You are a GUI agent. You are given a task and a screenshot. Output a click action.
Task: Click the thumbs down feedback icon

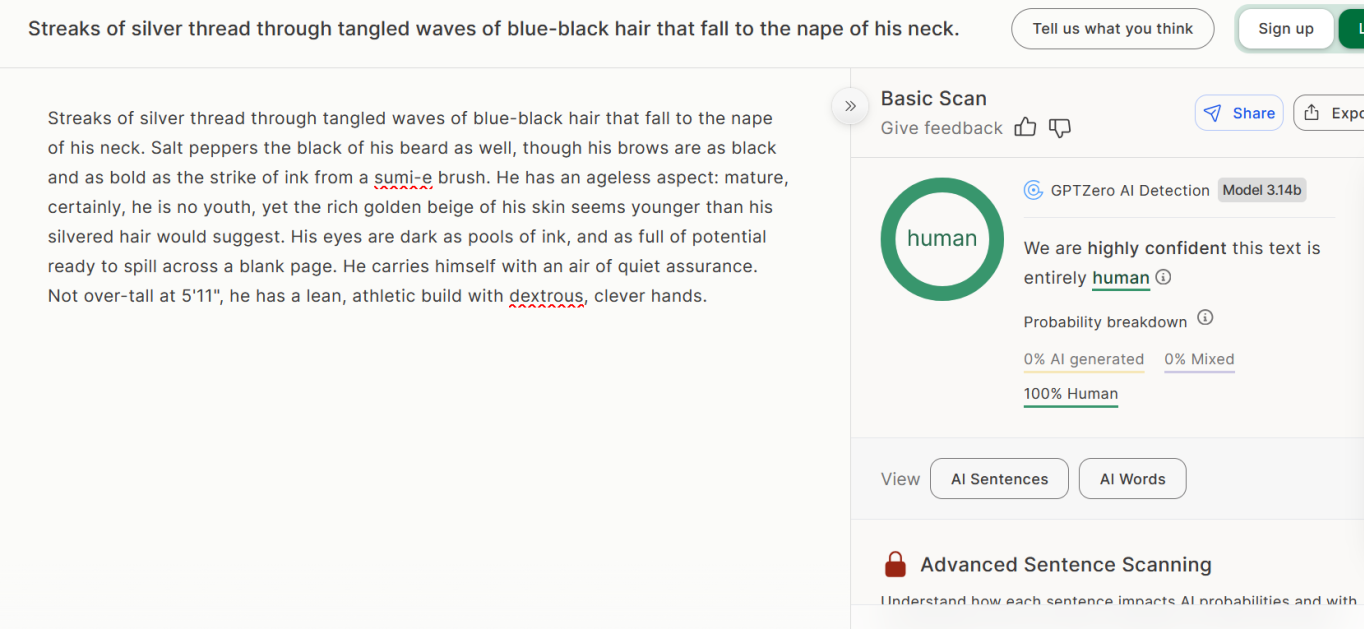click(1060, 128)
